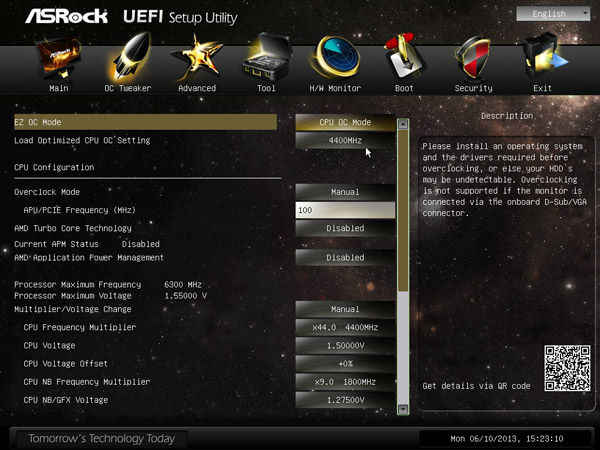Viewport: 600px width, 450px height.
Task: Select the CPU Voltage Offset label
Action: pos(65,364)
